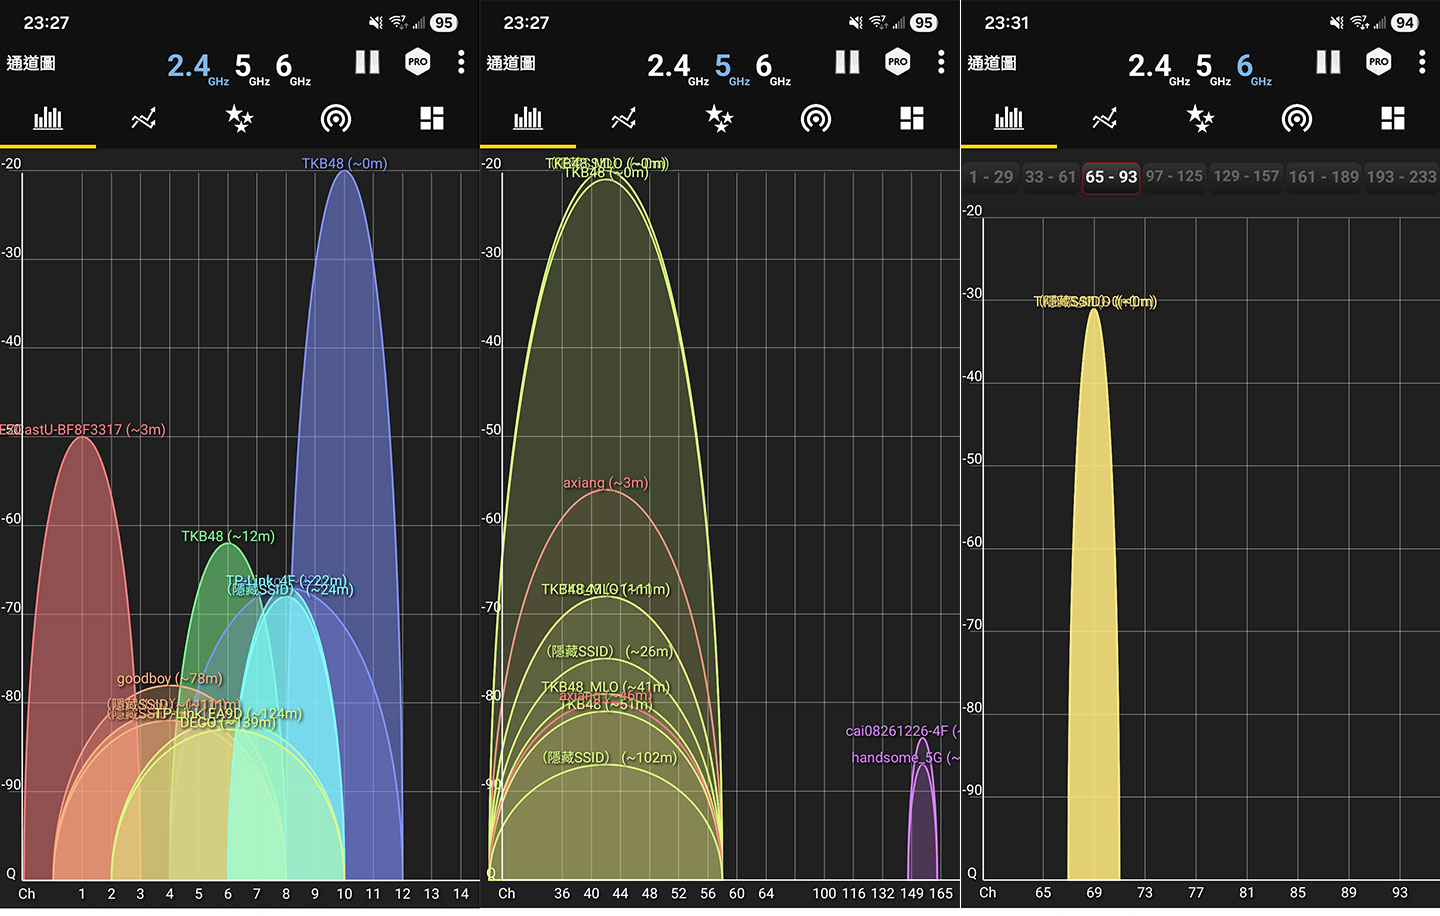Select channel graph bar icon in right screenshot
Screen dimensions: 1440x916
1008,120
